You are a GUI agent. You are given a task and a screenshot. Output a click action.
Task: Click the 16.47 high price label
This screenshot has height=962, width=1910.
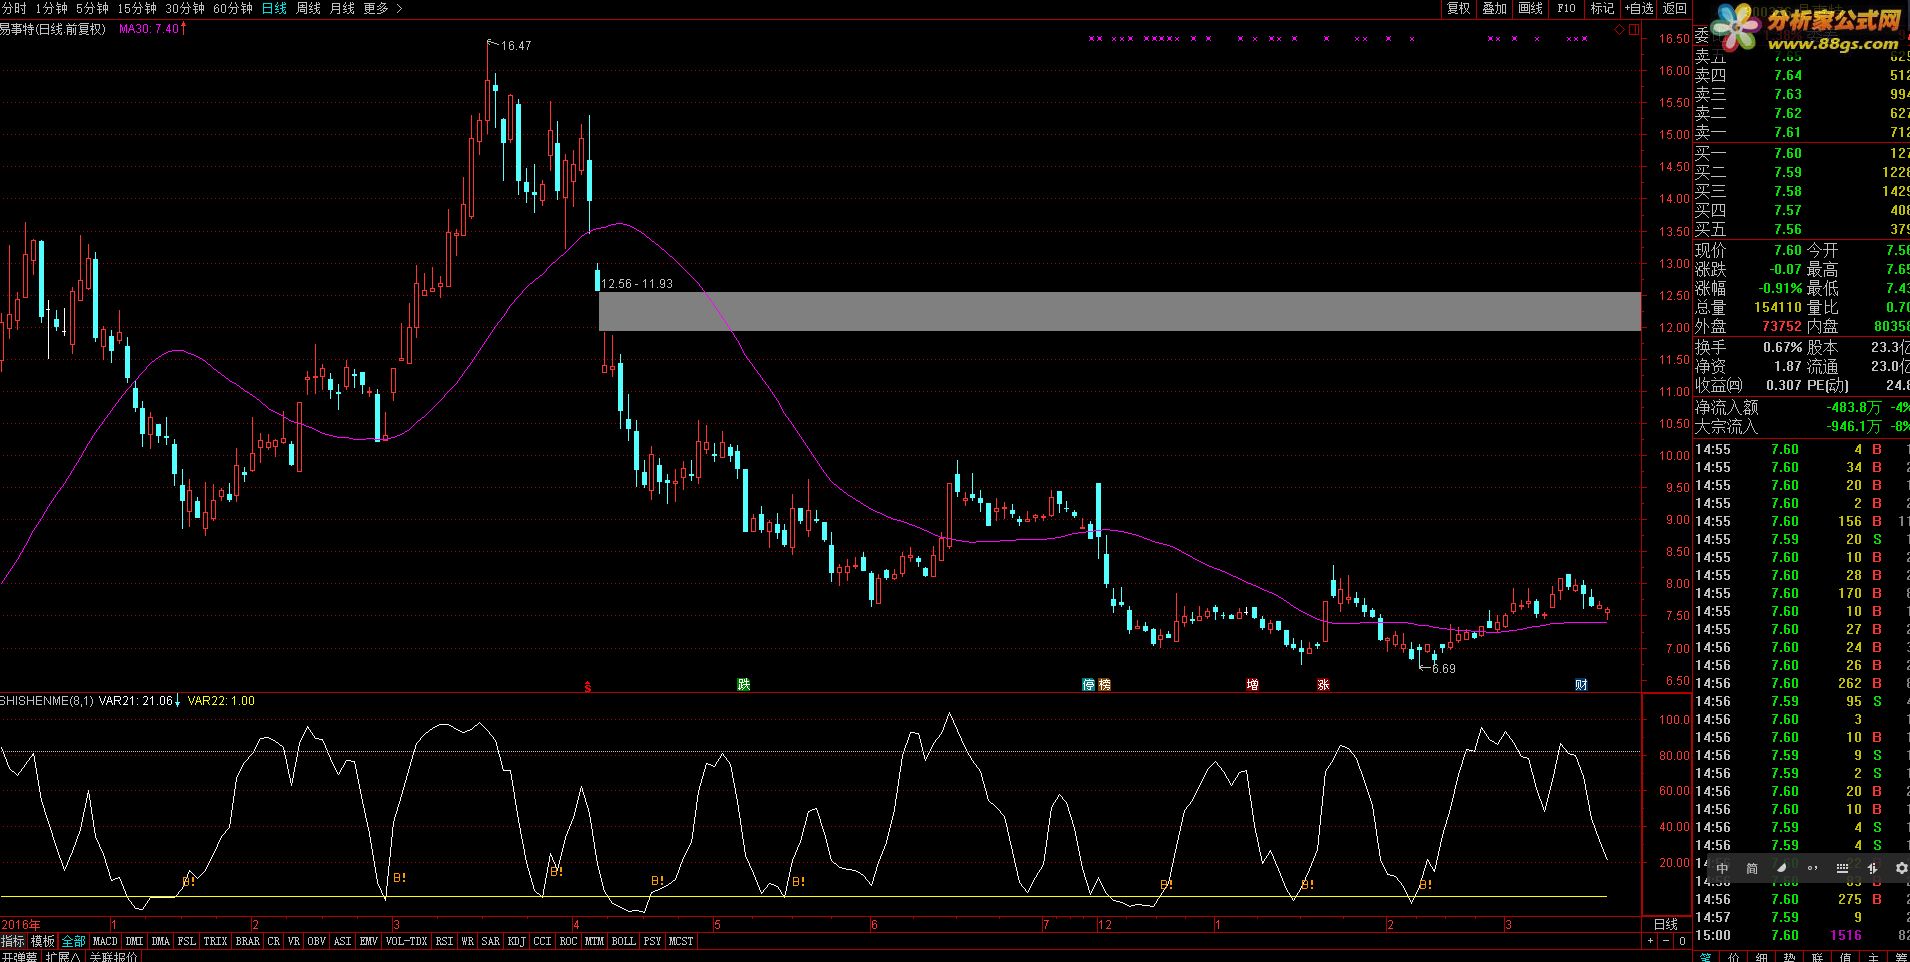[x=516, y=45]
